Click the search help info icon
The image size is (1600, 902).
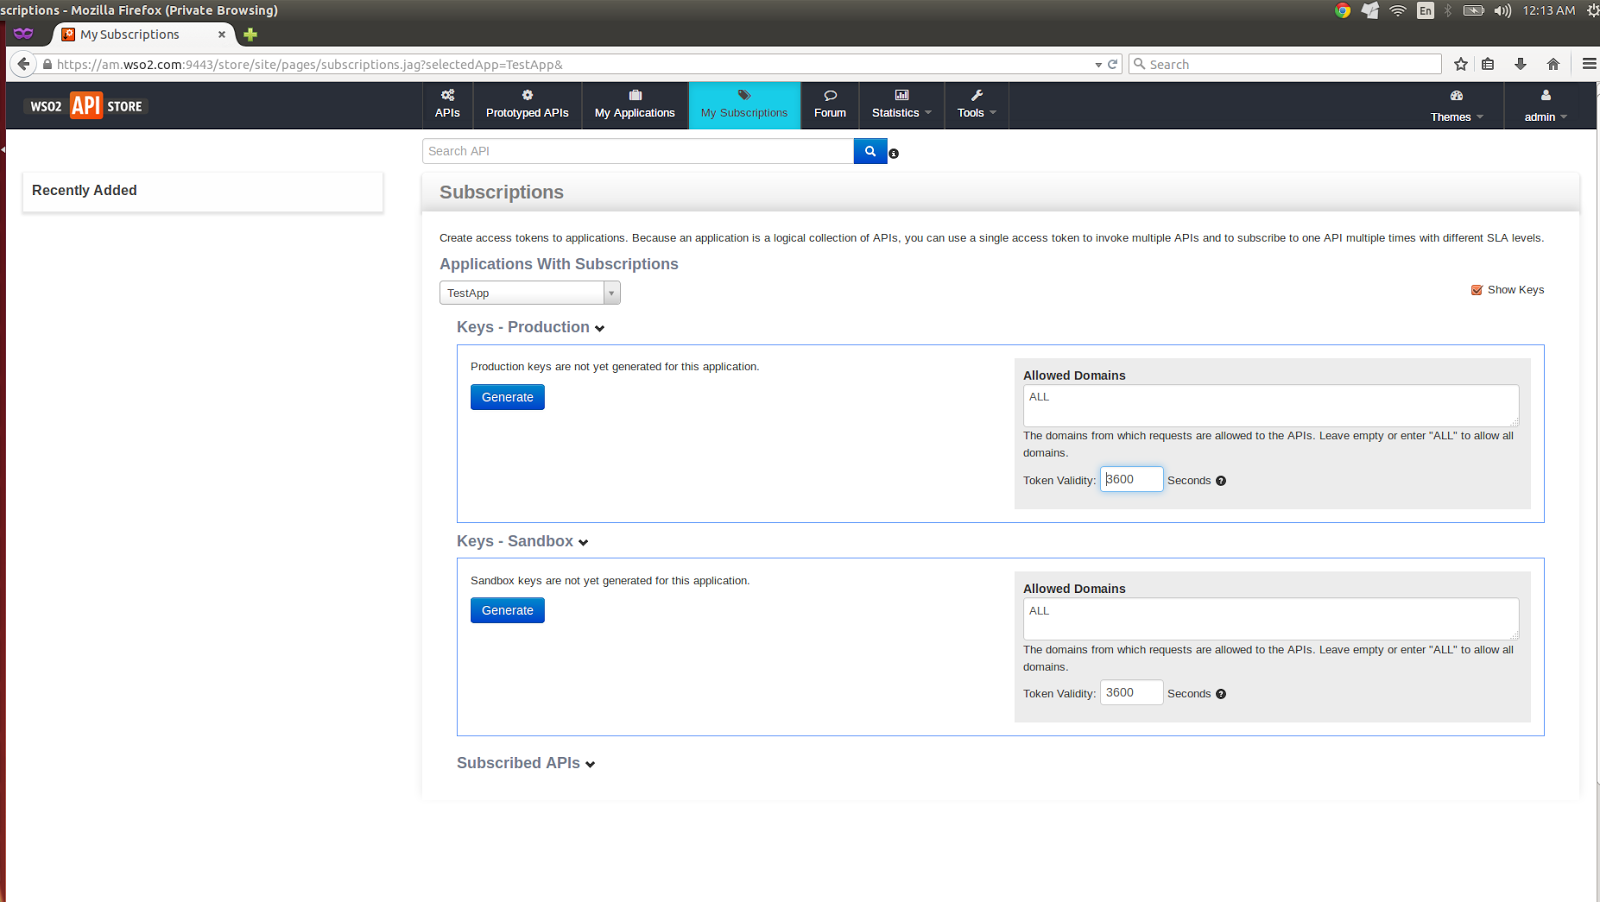point(894,154)
